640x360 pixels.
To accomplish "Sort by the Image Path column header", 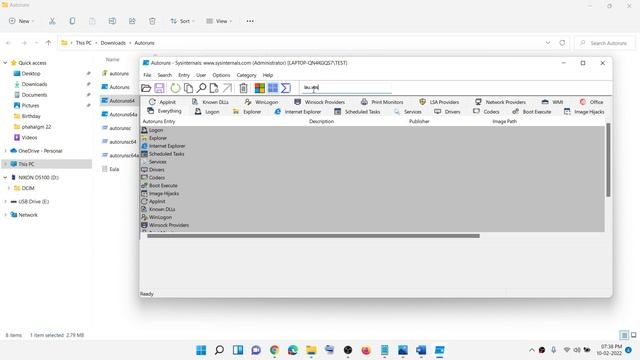I will 504,121.
